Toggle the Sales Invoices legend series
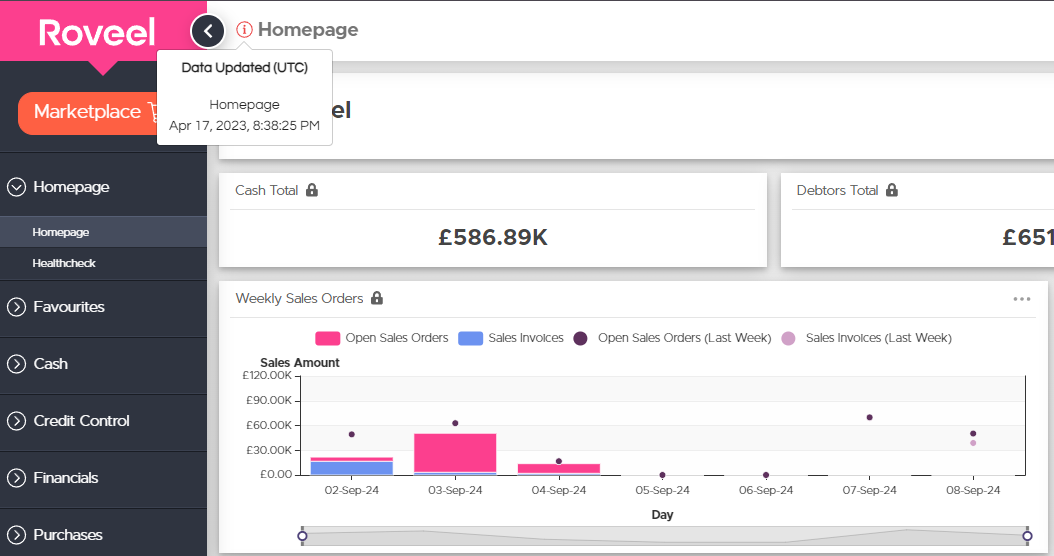Image resolution: width=1054 pixels, height=556 pixels. click(x=511, y=338)
